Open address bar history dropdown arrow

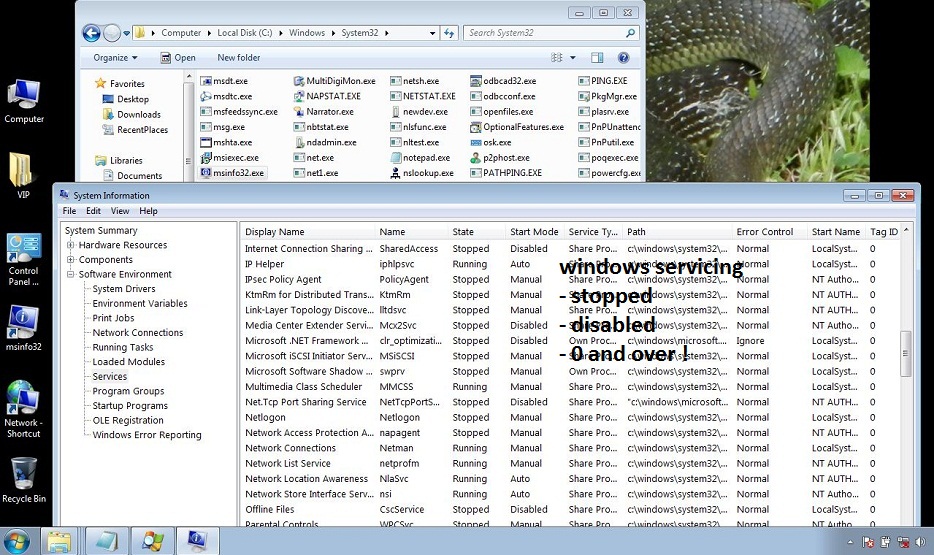432,33
